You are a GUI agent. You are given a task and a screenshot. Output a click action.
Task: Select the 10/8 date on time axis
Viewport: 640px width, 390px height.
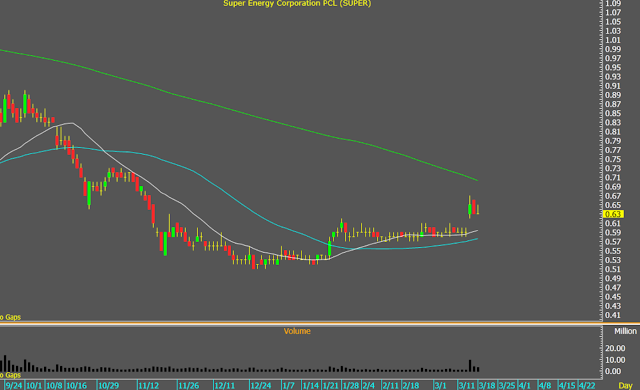point(54,386)
